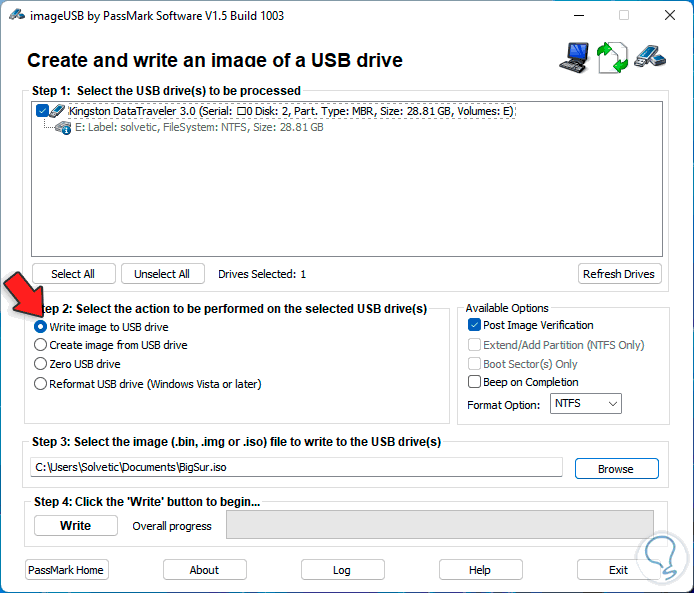Close the imageUSB window

pyautogui.click(x=670, y=15)
